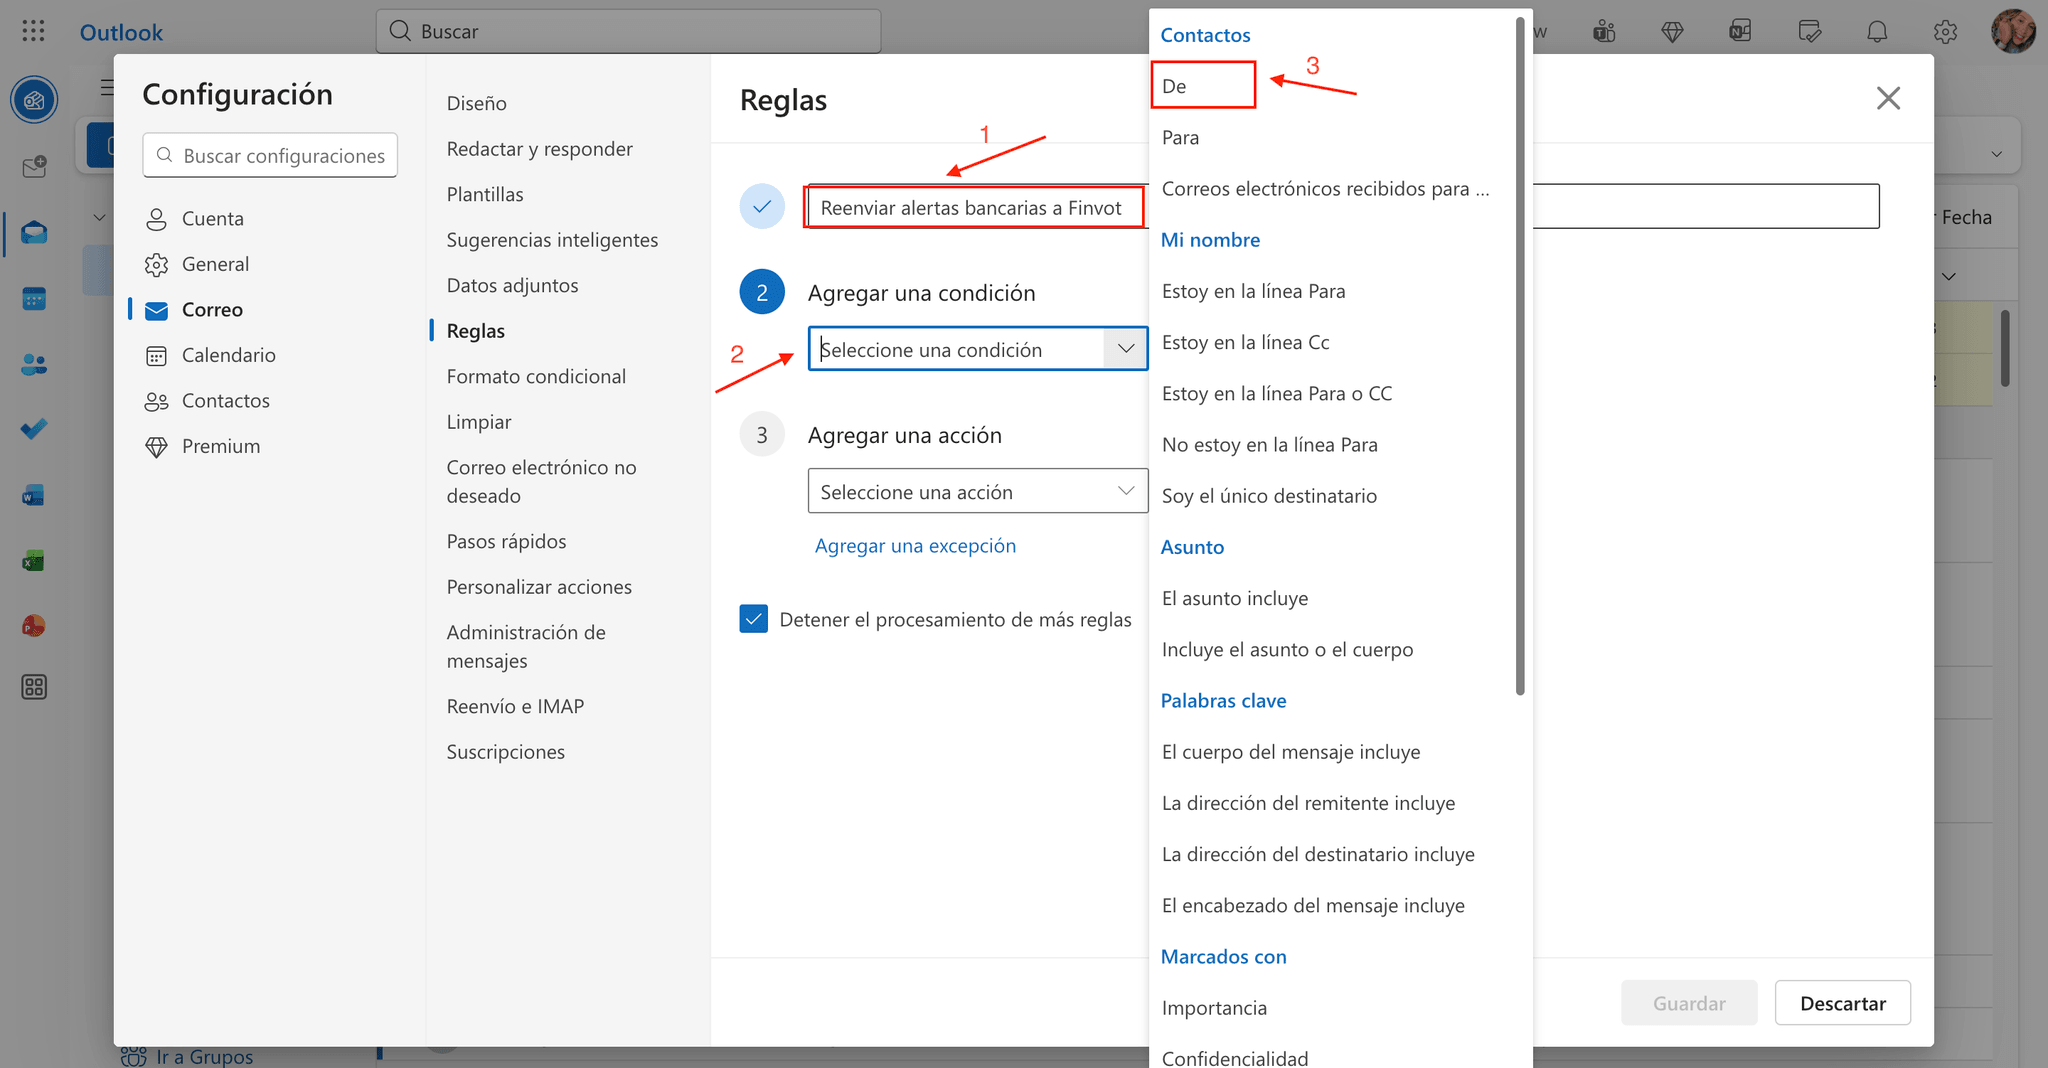The width and height of the screenshot is (2048, 1068).
Task: Open the My Day calendar-check icon
Action: [x=1809, y=32]
